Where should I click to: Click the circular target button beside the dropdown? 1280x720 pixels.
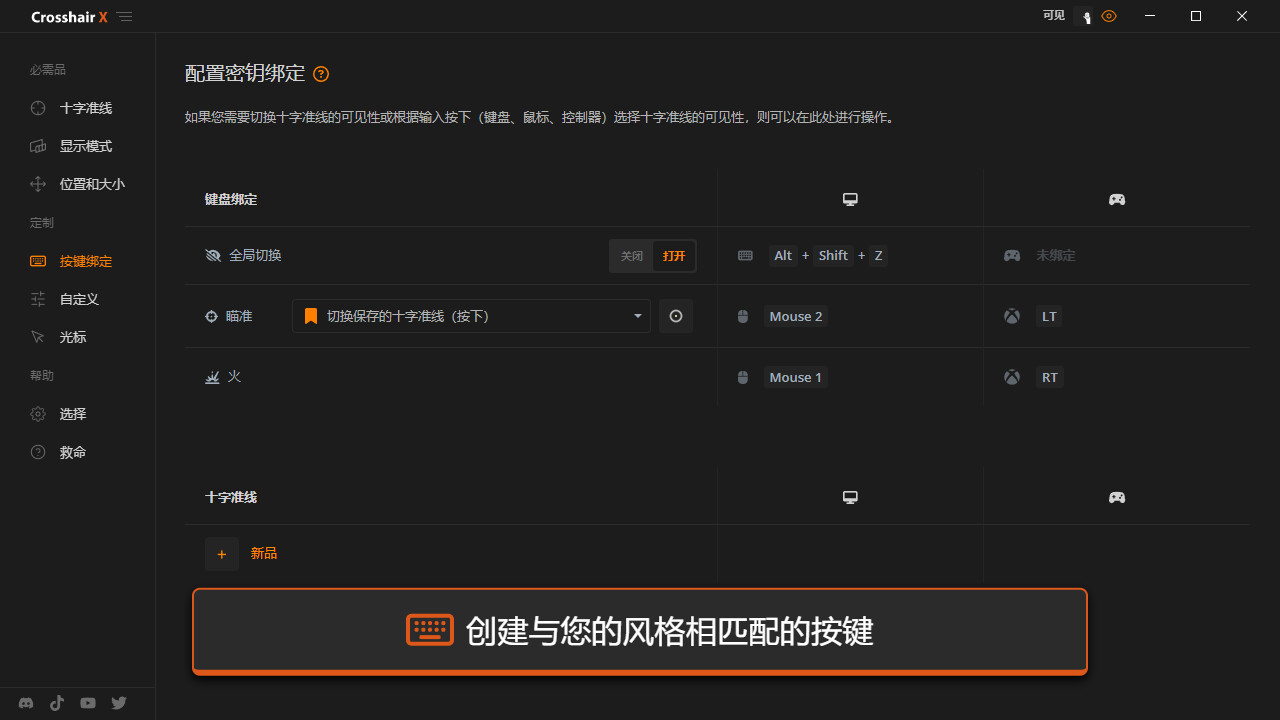click(x=676, y=316)
